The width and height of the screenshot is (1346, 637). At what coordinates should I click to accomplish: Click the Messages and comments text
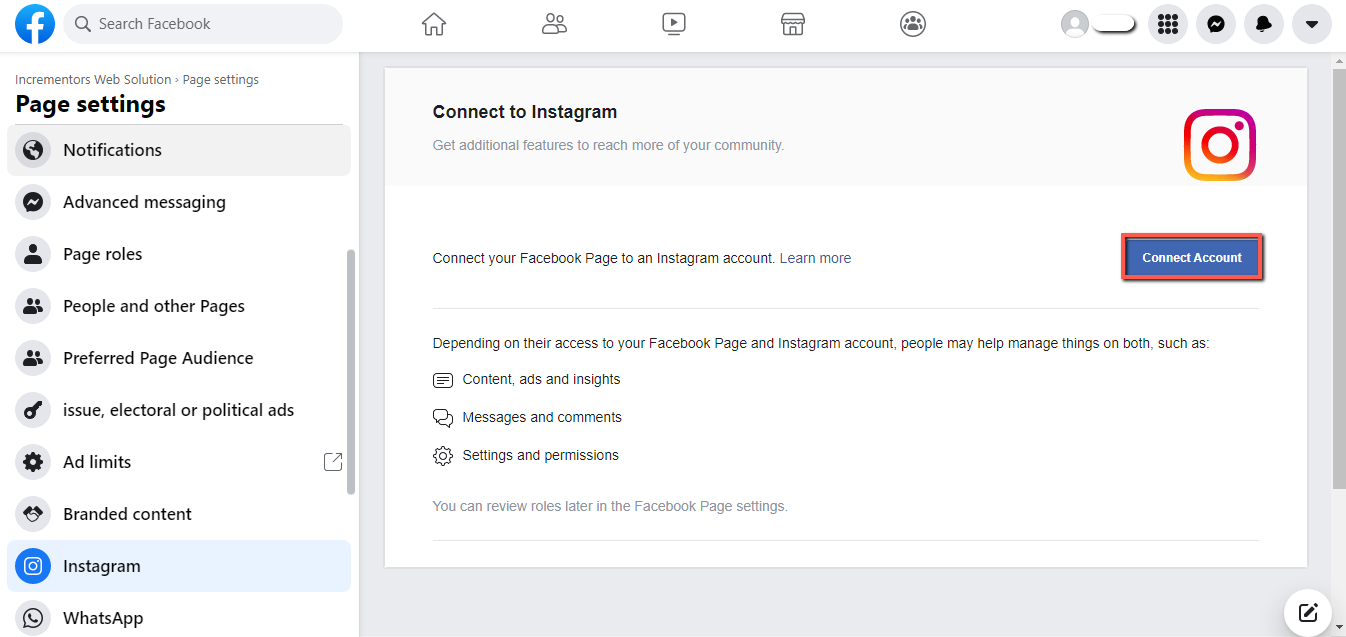tap(542, 418)
